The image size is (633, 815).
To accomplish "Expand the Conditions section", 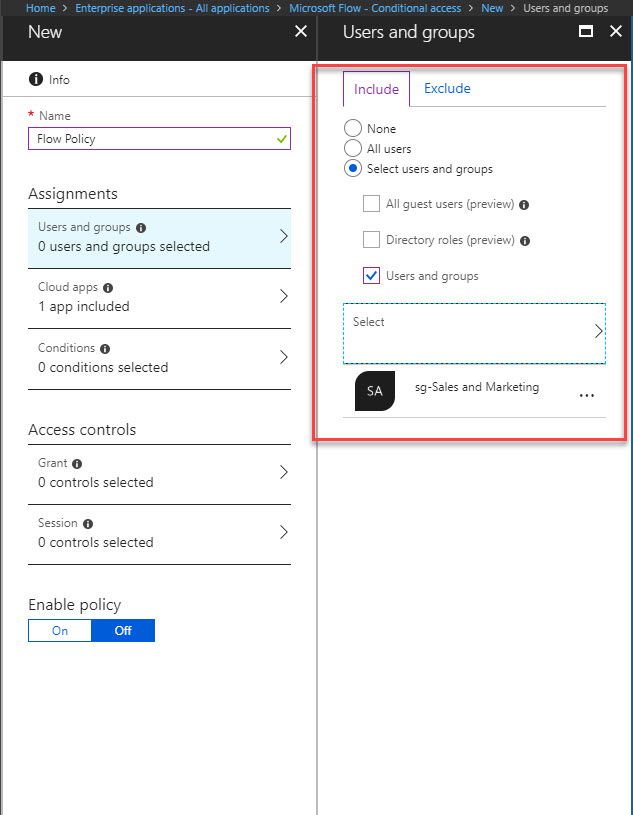I will [159, 359].
